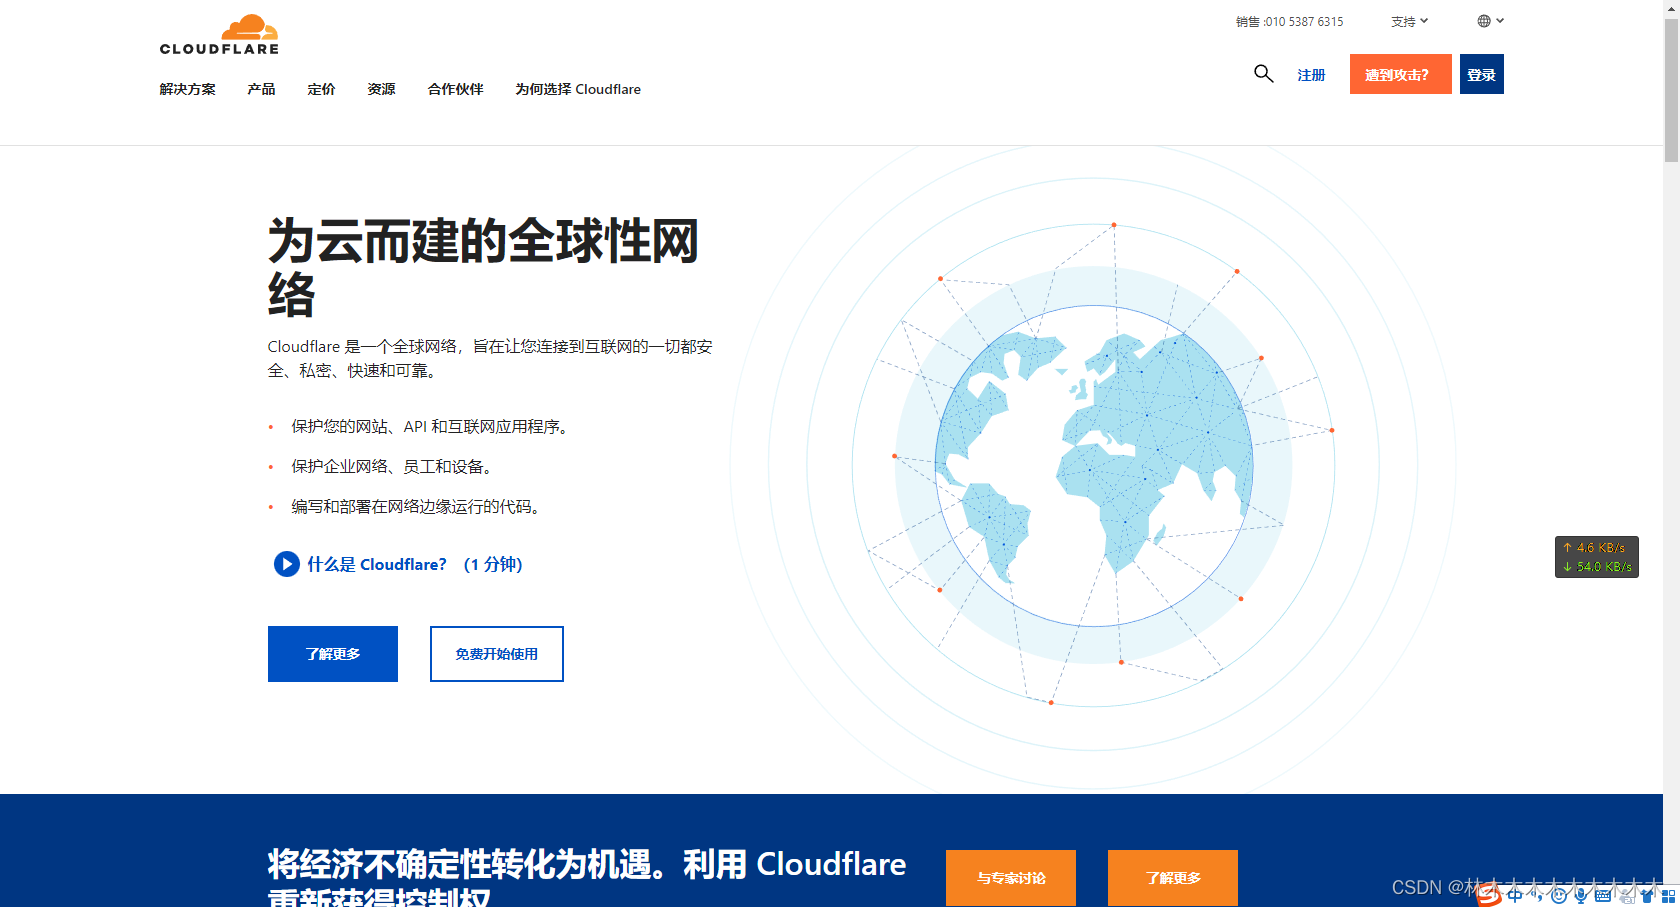Open the 产品 menu
Image resolution: width=1680 pixels, height=907 pixels.
(261, 89)
